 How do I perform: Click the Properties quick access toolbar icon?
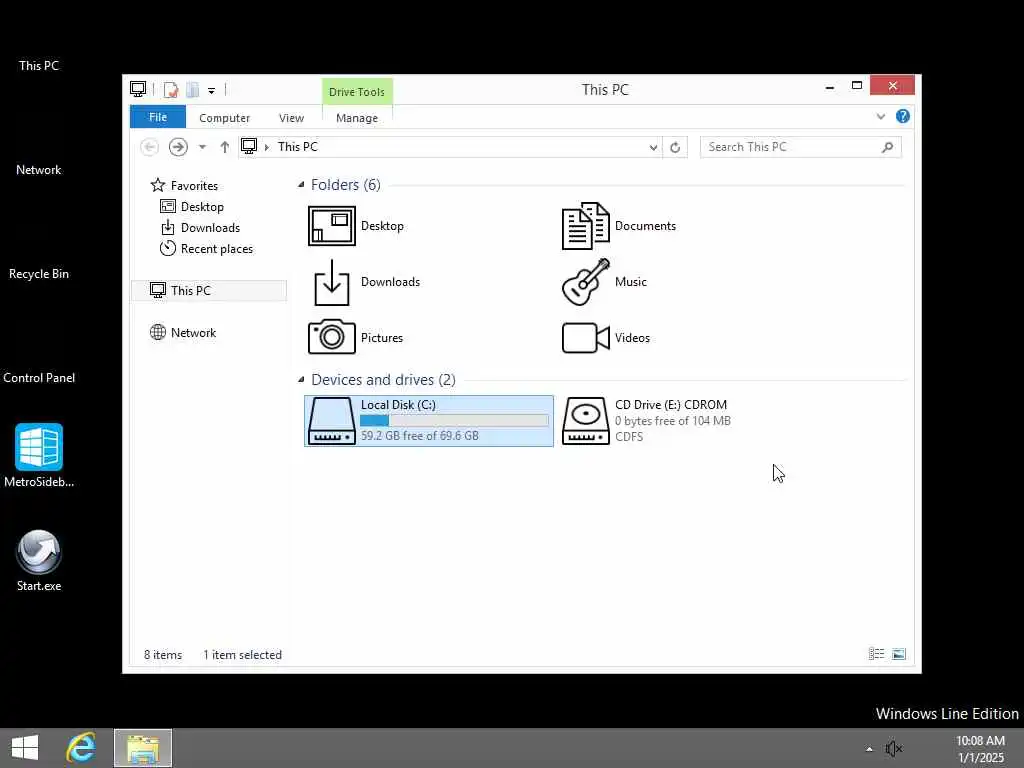170,89
